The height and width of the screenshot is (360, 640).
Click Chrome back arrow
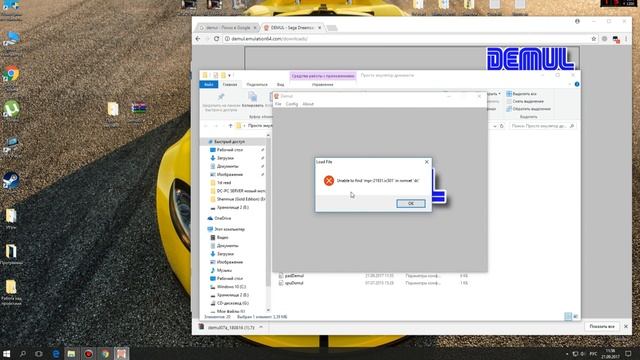[x=198, y=39]
